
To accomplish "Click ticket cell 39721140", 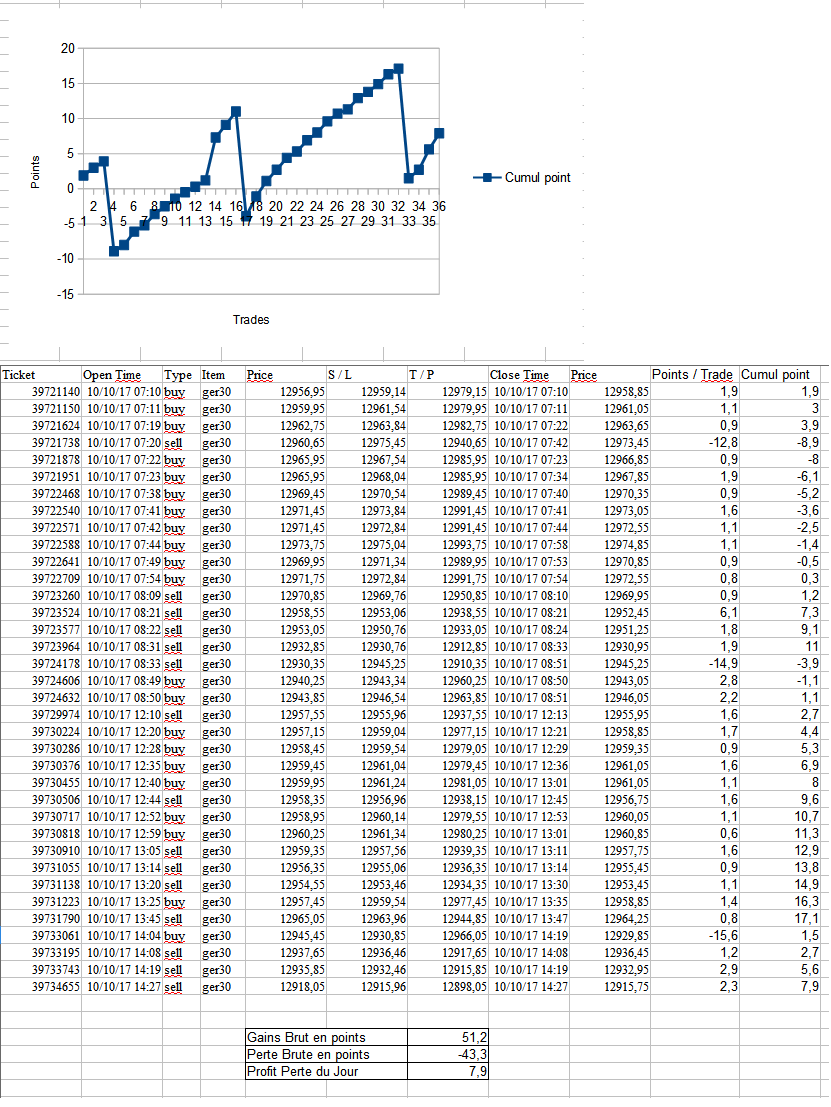I will (41, 392).
